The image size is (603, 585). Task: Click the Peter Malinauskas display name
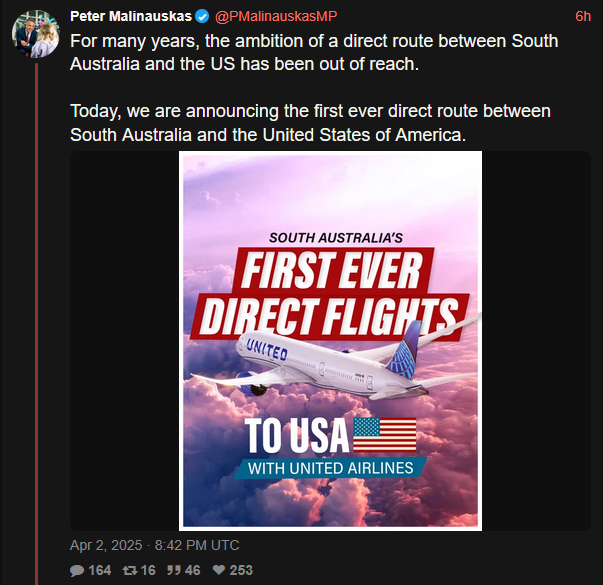click(x=131, y=17)
